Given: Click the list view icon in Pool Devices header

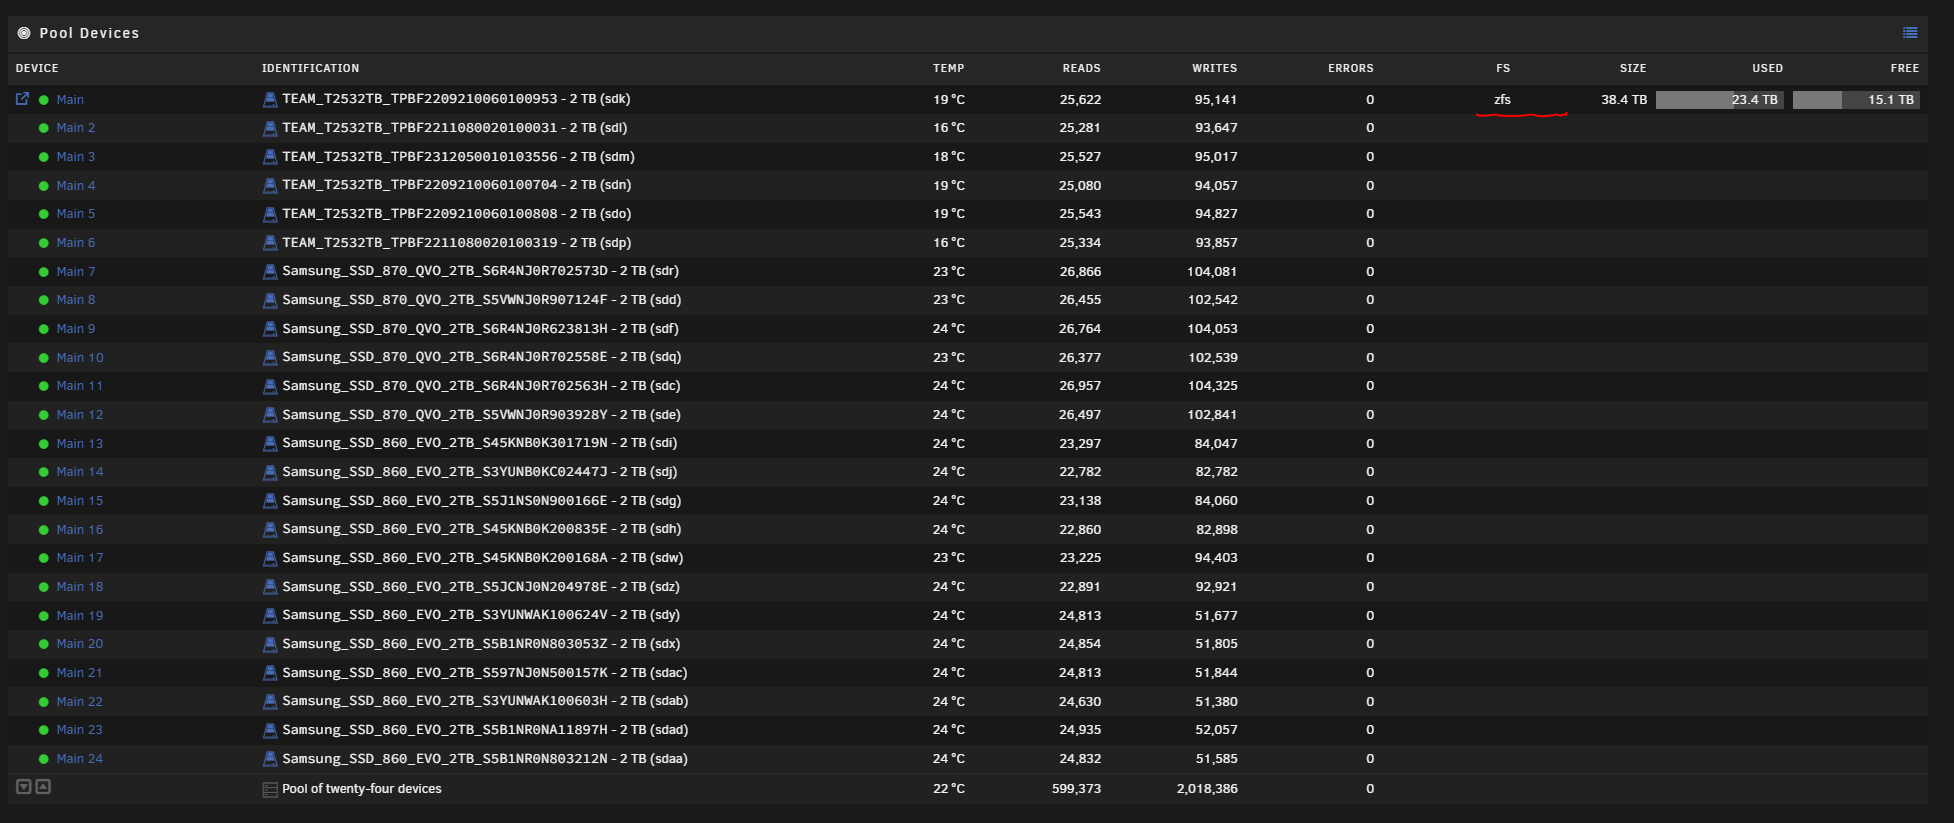Looking at the screenshot, I should coord(1910,33).
